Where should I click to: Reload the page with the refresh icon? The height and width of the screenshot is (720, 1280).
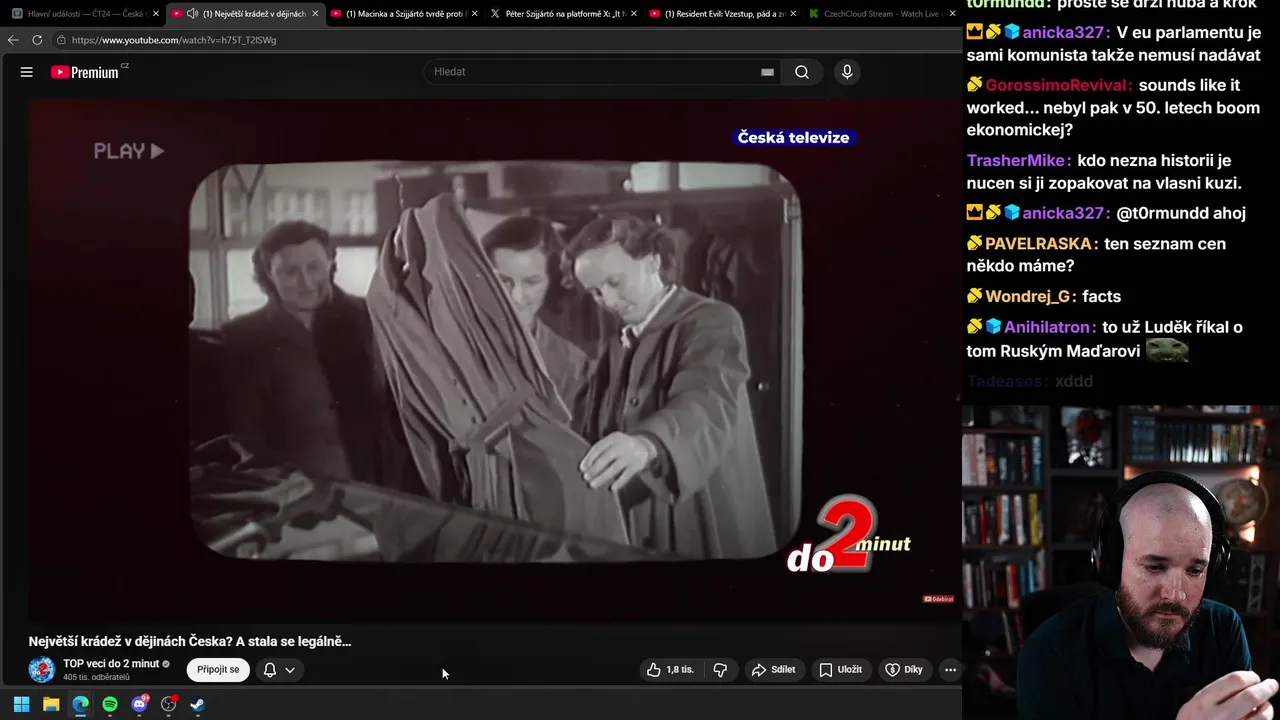tap(37, 40)
